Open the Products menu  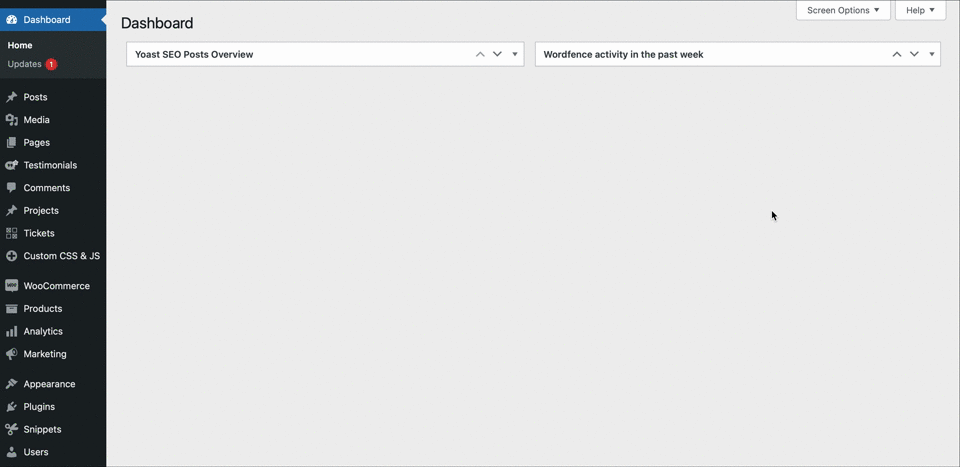click(43, 309)
